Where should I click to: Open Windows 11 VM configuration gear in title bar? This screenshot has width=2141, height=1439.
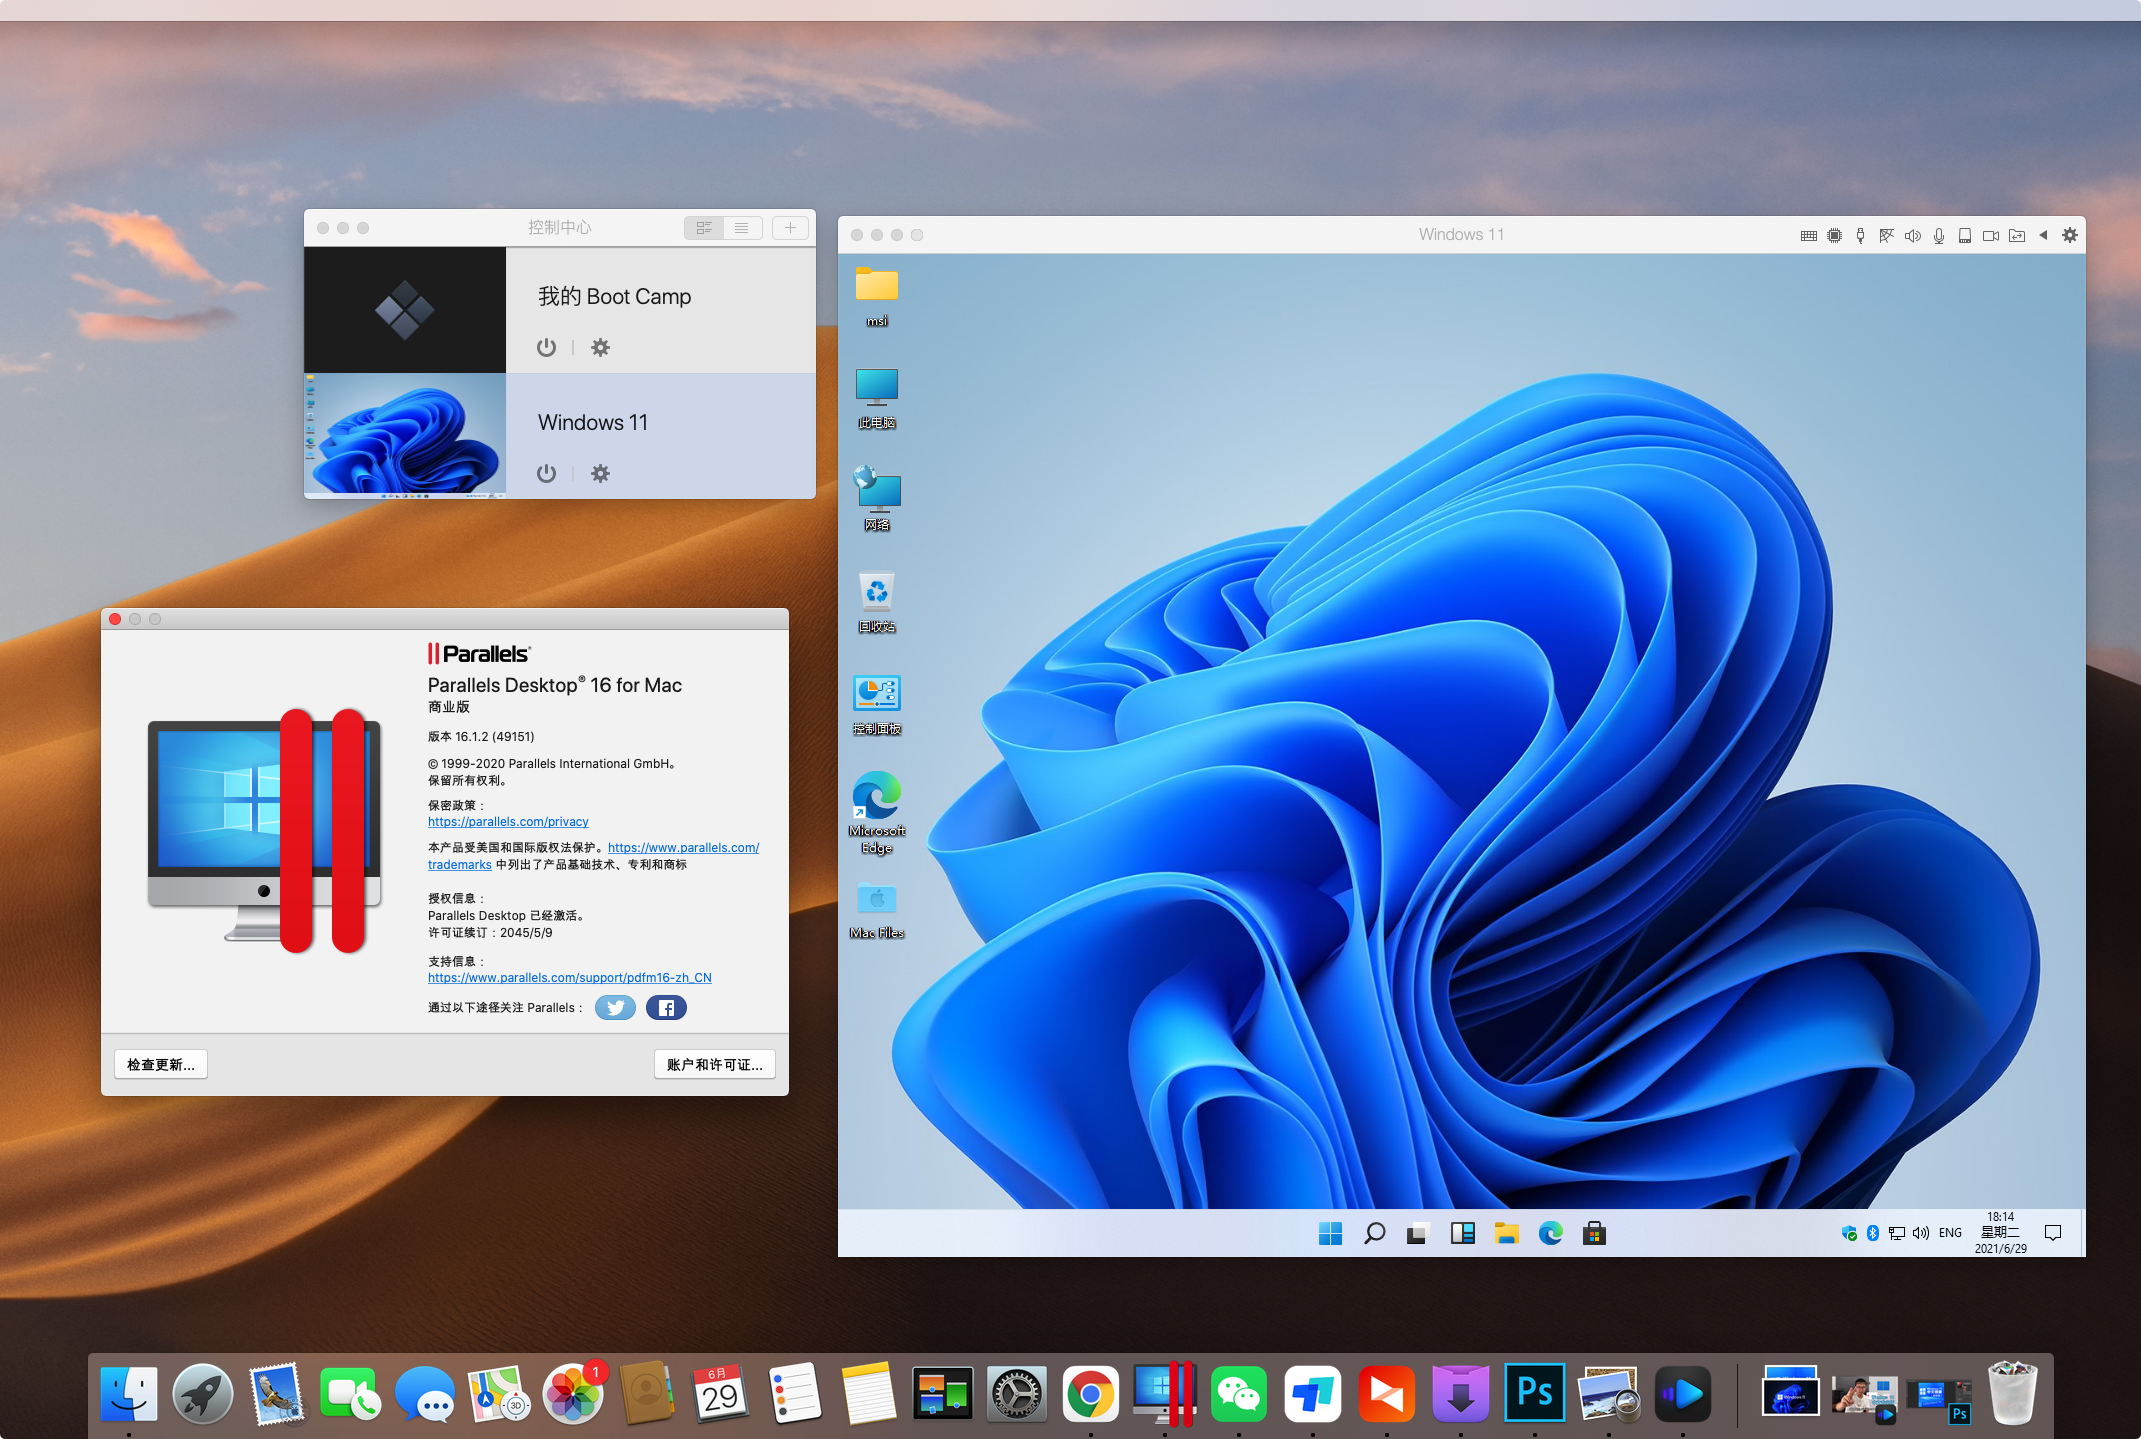click(2070, 235)
